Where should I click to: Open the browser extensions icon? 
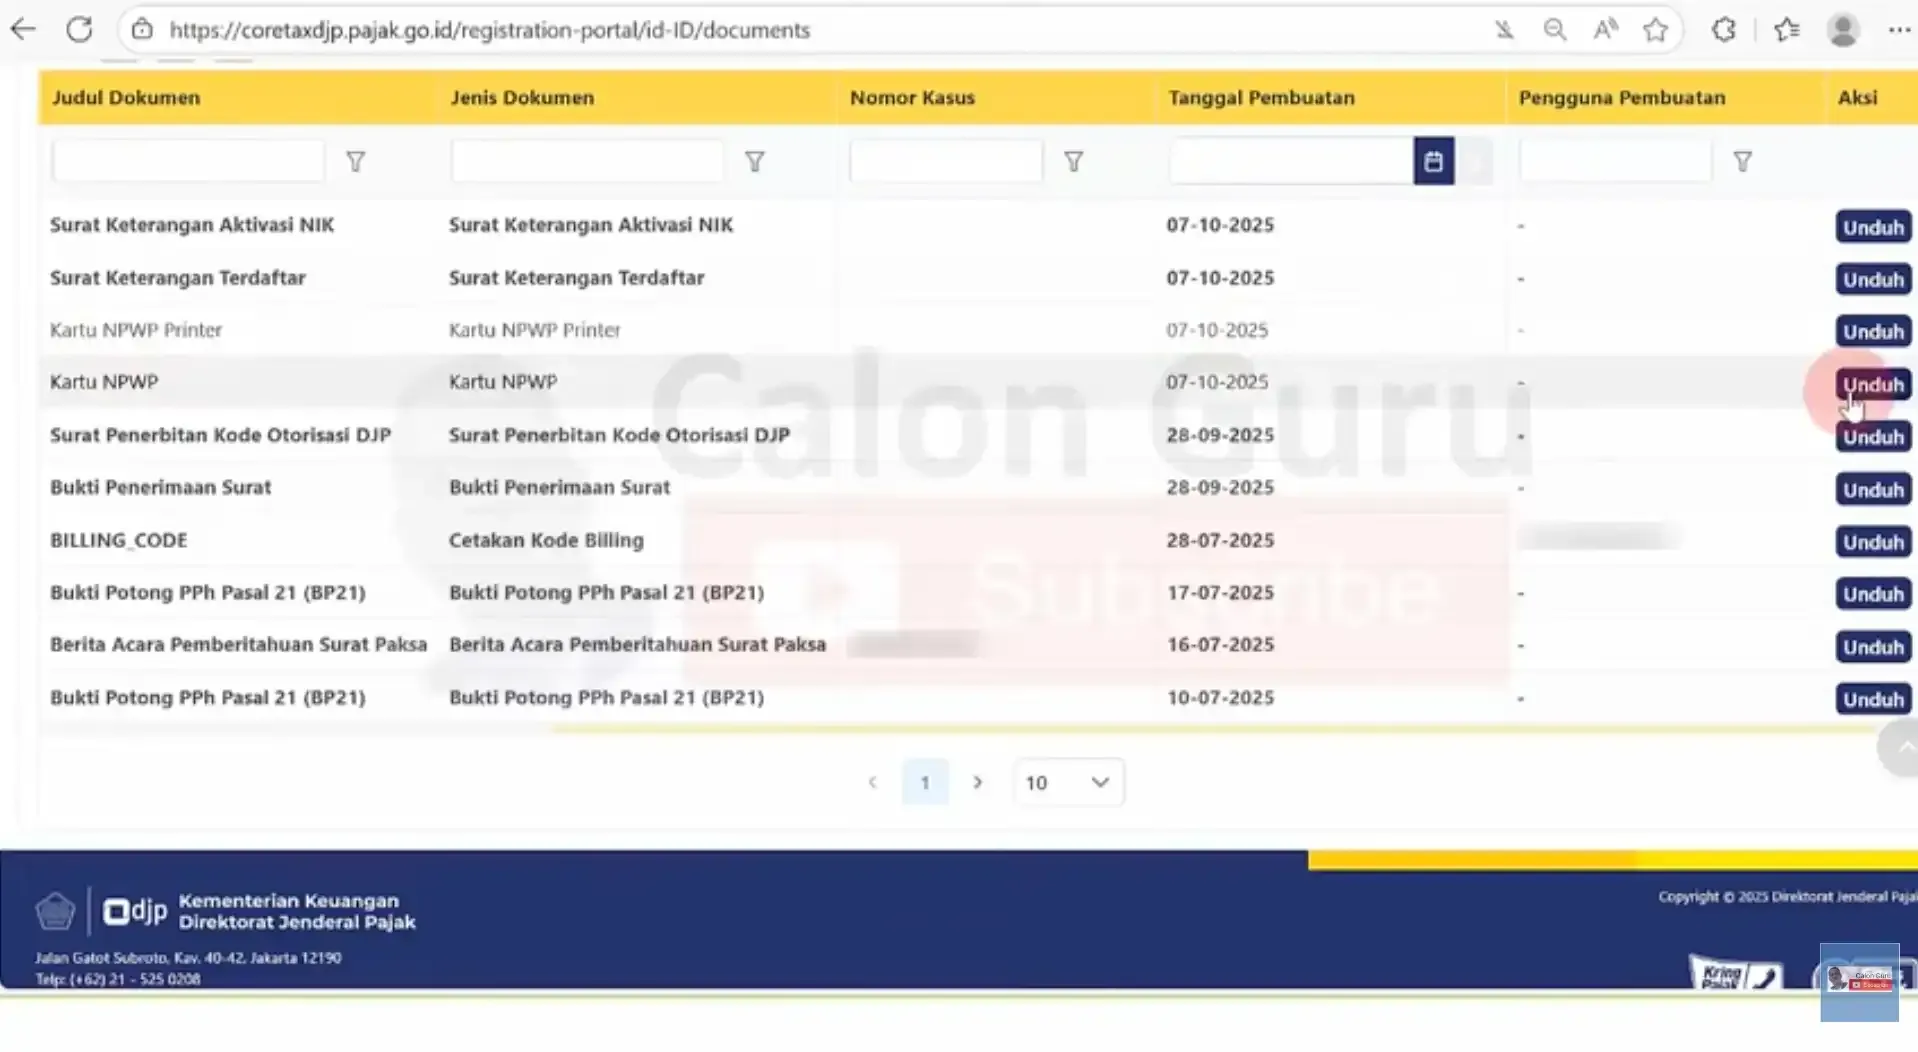point(1723,29)
